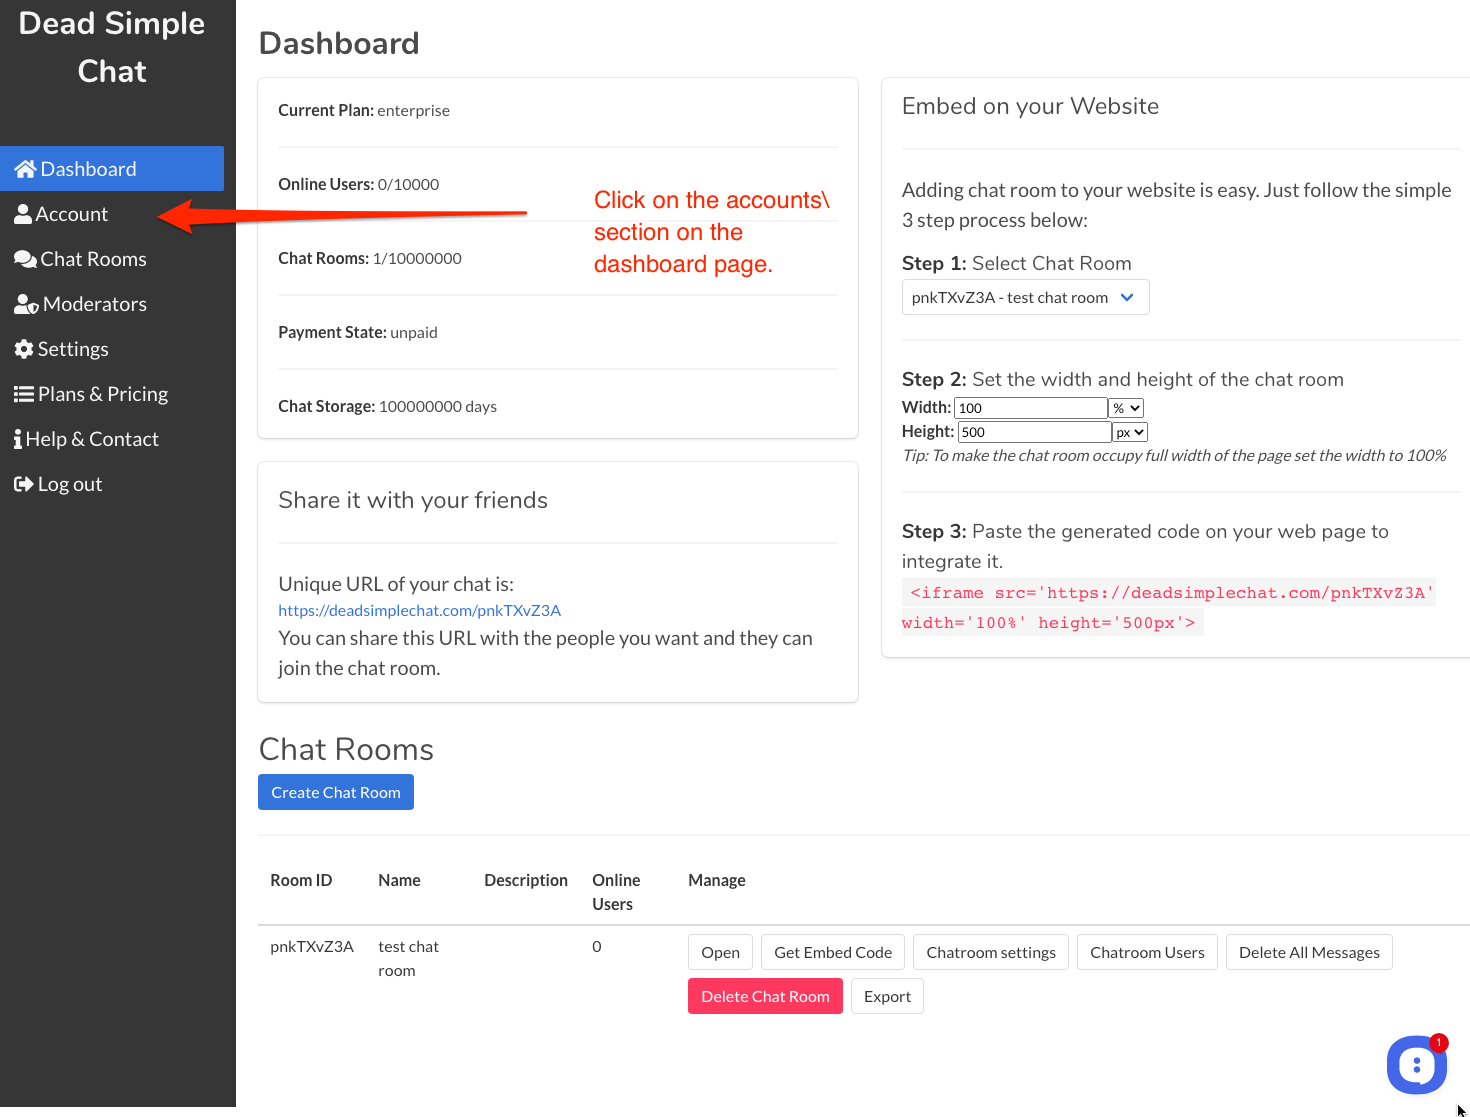This screenshot has height=1117, width=1470.
Task: View Plans & Pricing
Action: 112,394
